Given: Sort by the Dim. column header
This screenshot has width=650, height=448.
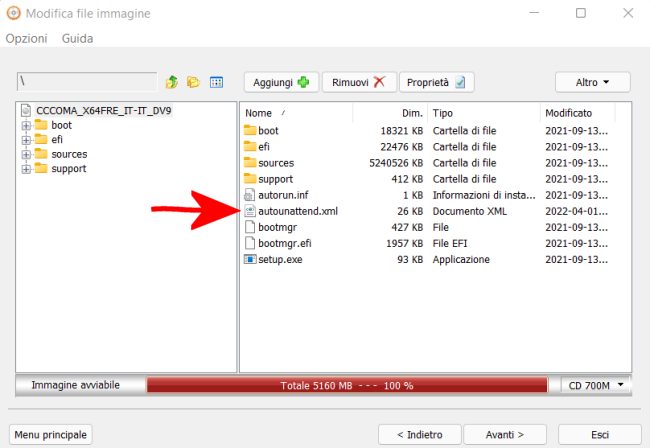Looking at the screenshot, I should [x=390, y=113].
